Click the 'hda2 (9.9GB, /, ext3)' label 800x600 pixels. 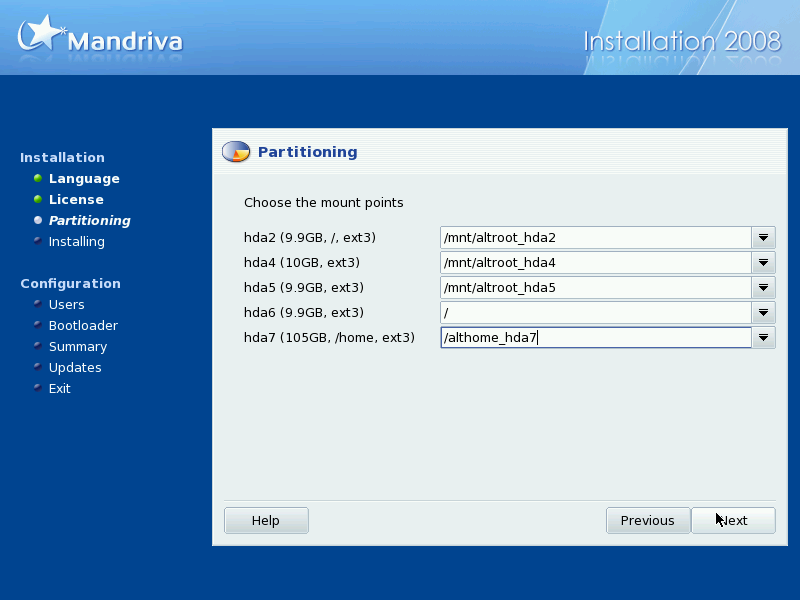[x=310, y=237]
